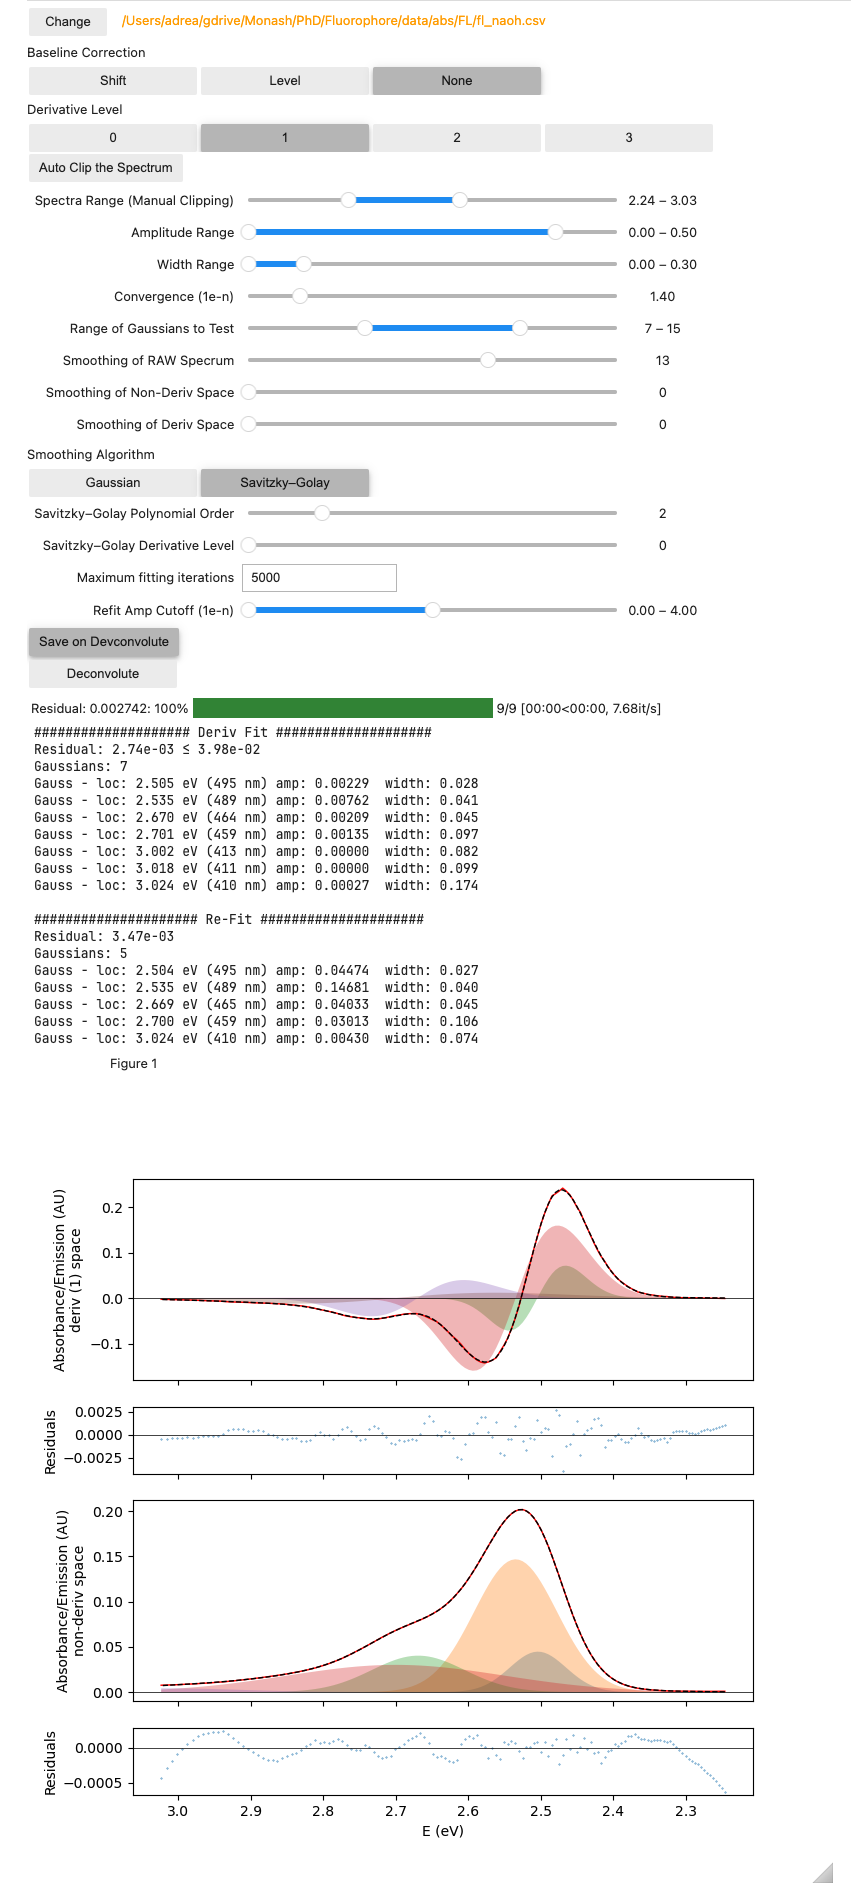Viewport: 851px width, 1900px height.
Task: Click the deriv space fit plot
Action: (443, 1280)
